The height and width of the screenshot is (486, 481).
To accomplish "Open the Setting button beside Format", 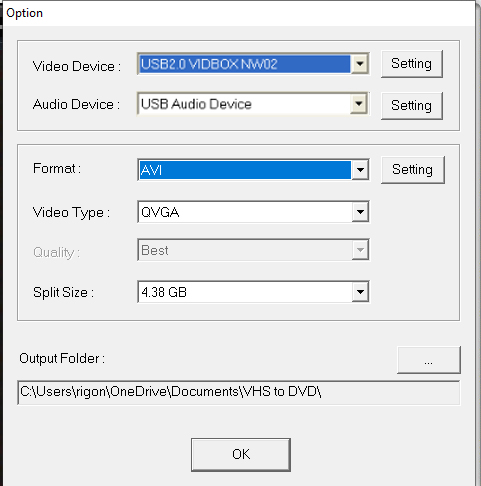I will [x=413, y=170].
